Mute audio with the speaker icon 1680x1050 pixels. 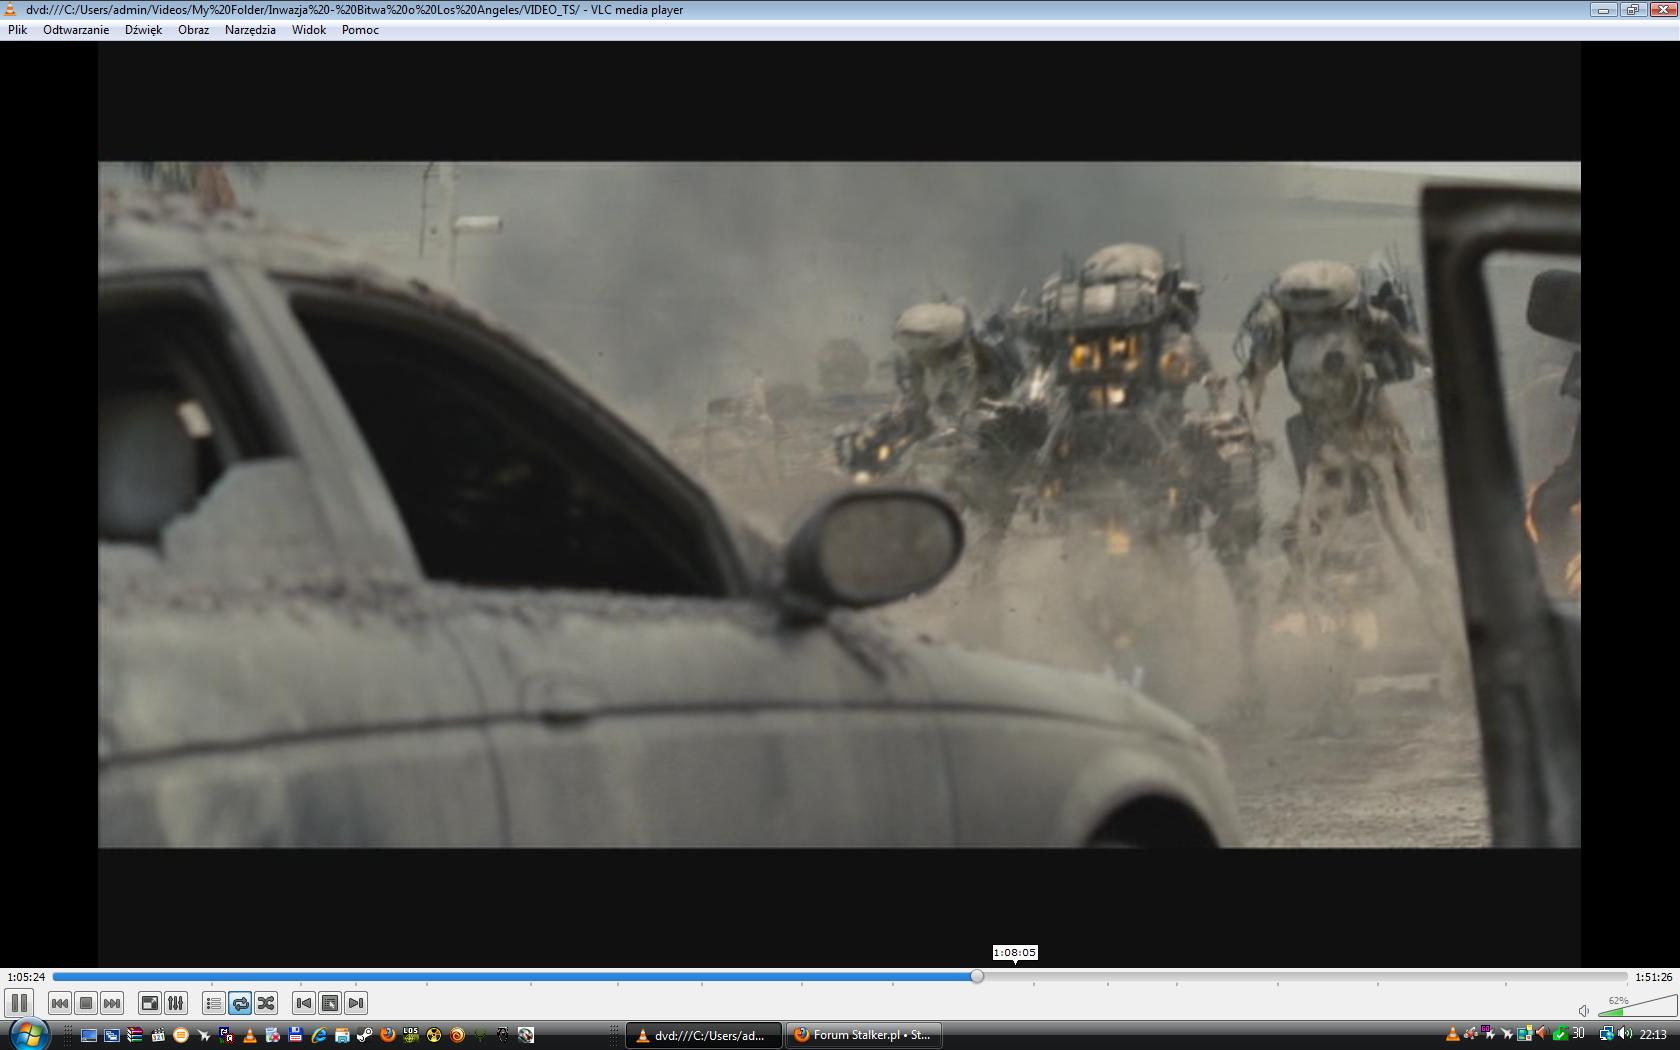pos(1584,1011)
